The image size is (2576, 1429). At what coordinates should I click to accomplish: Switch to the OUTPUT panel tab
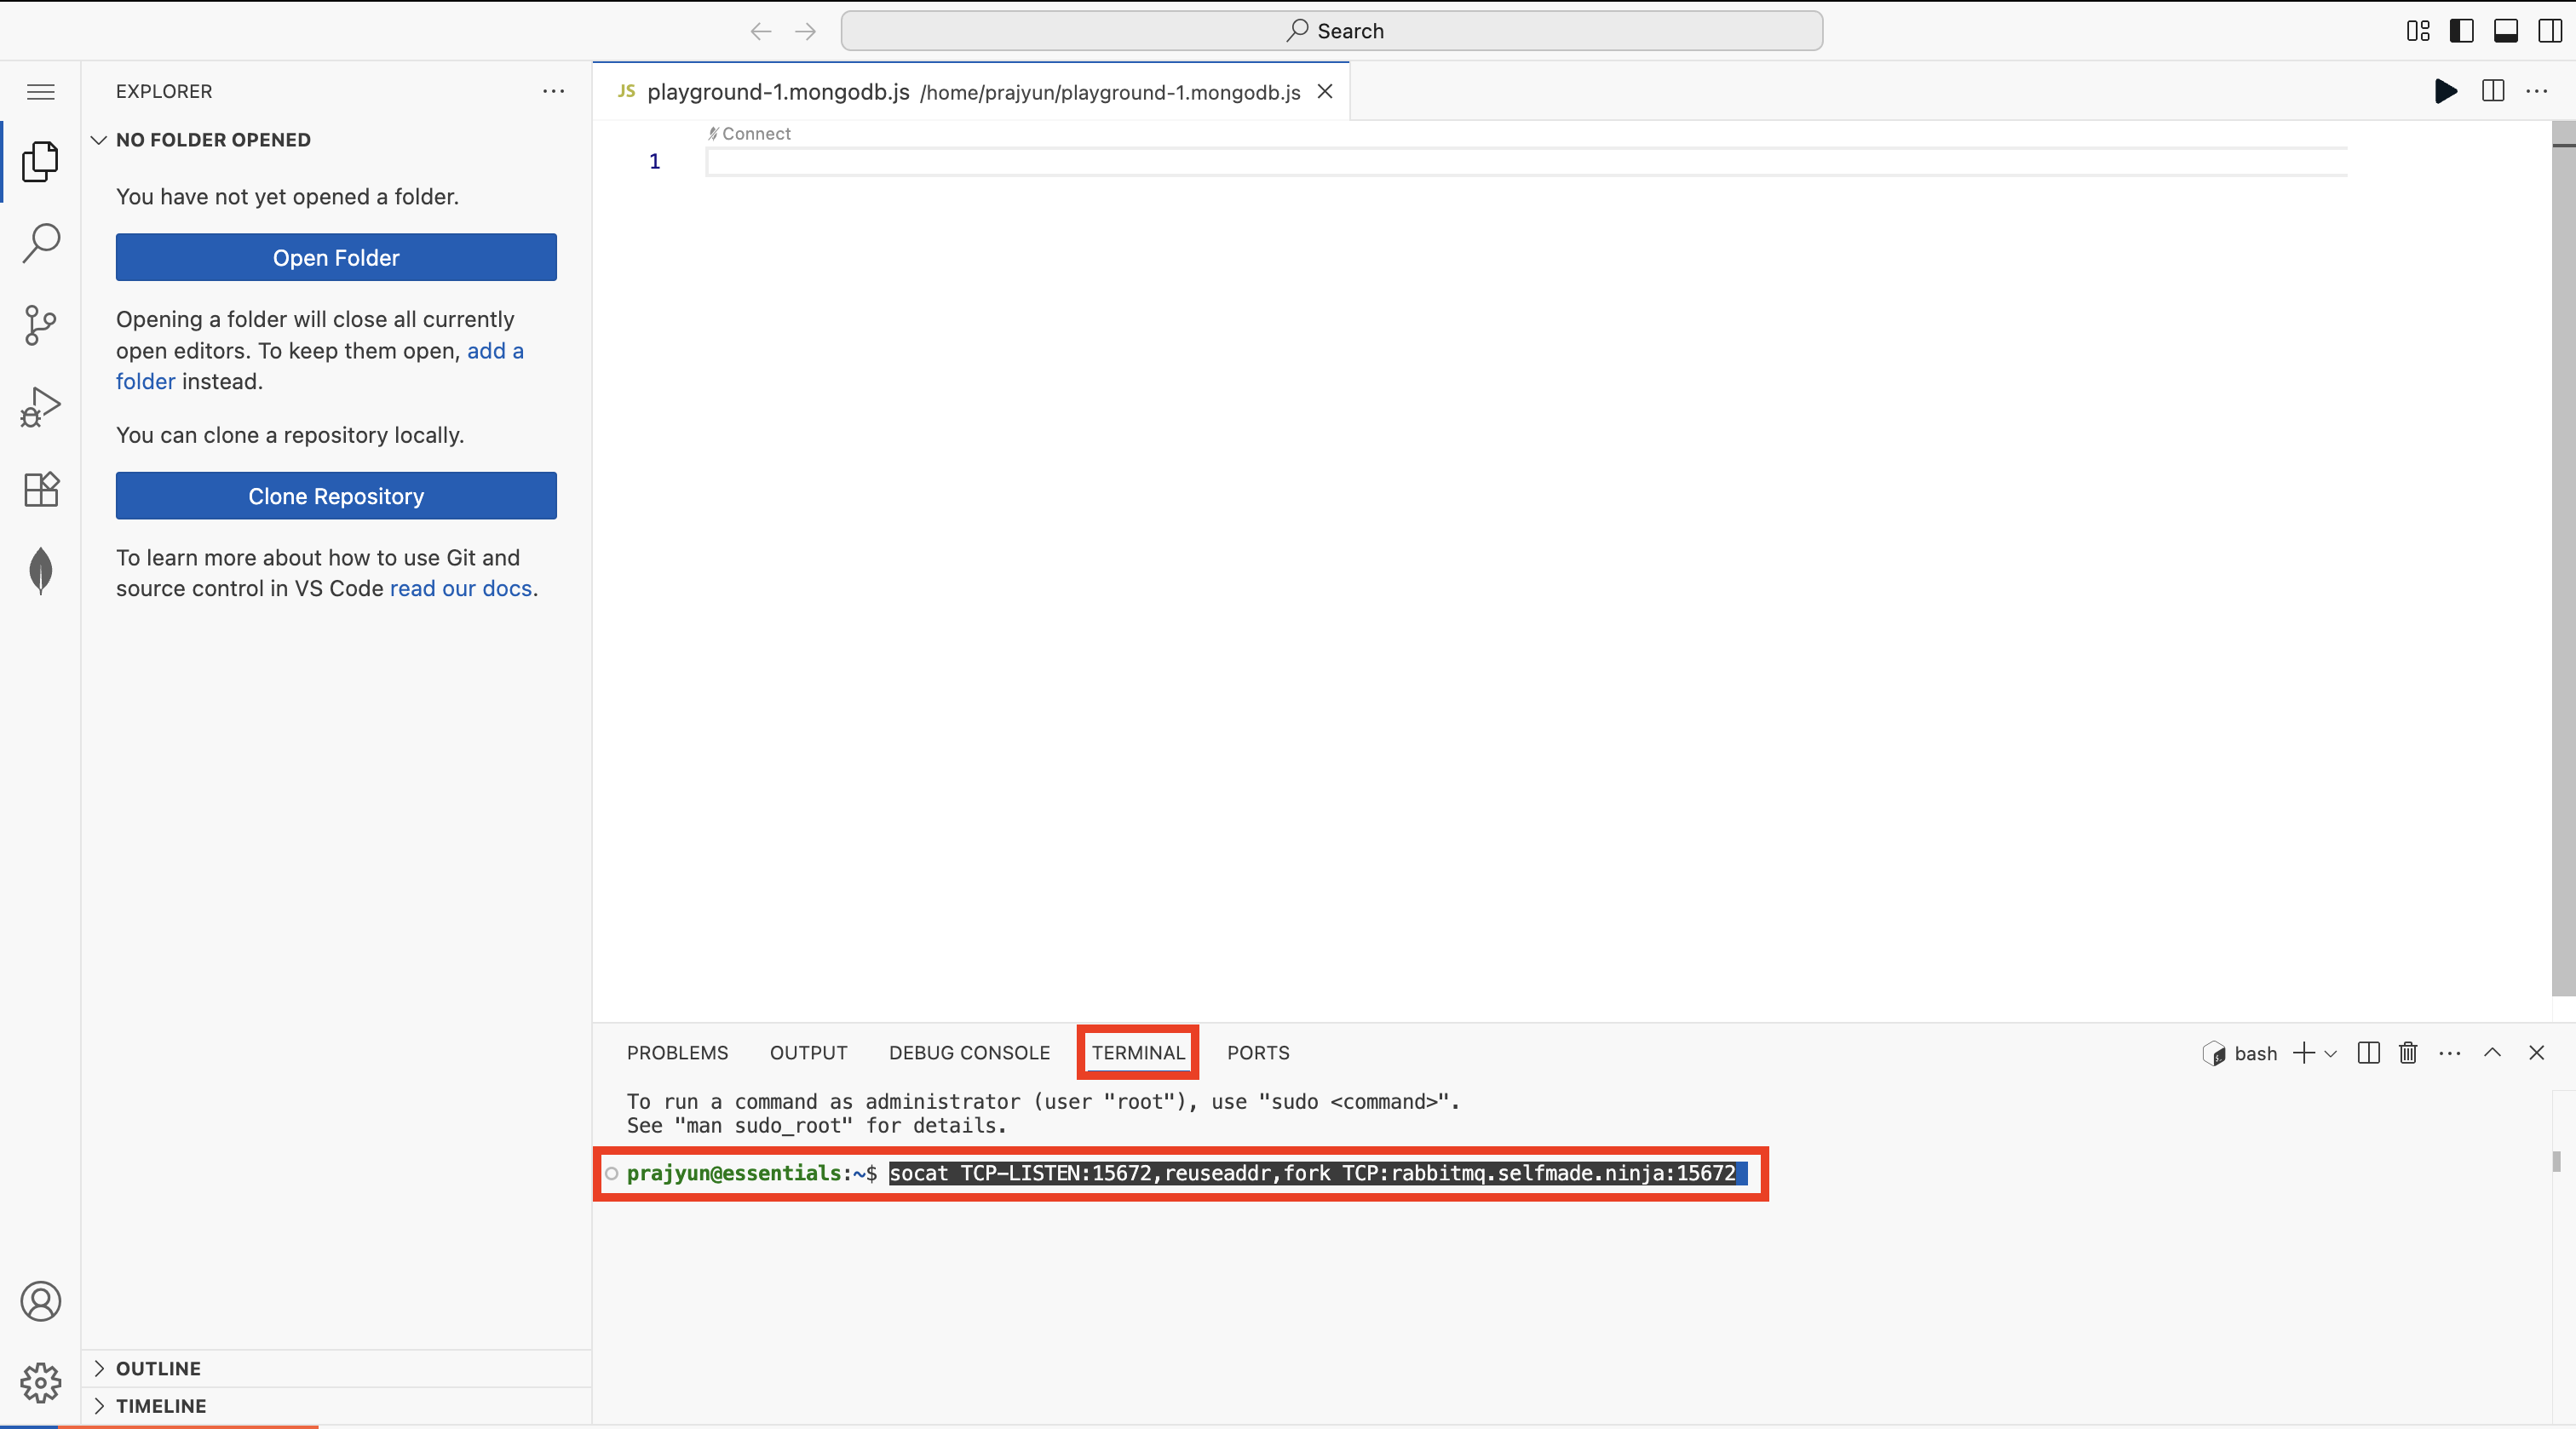[809, 1053]
